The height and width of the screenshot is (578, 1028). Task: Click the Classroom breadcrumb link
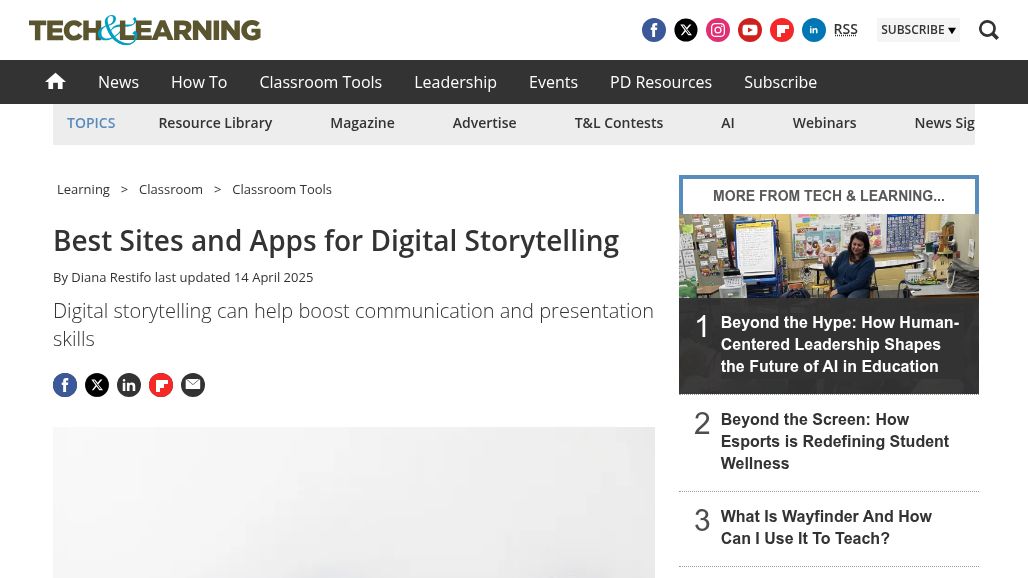[171, 189]
